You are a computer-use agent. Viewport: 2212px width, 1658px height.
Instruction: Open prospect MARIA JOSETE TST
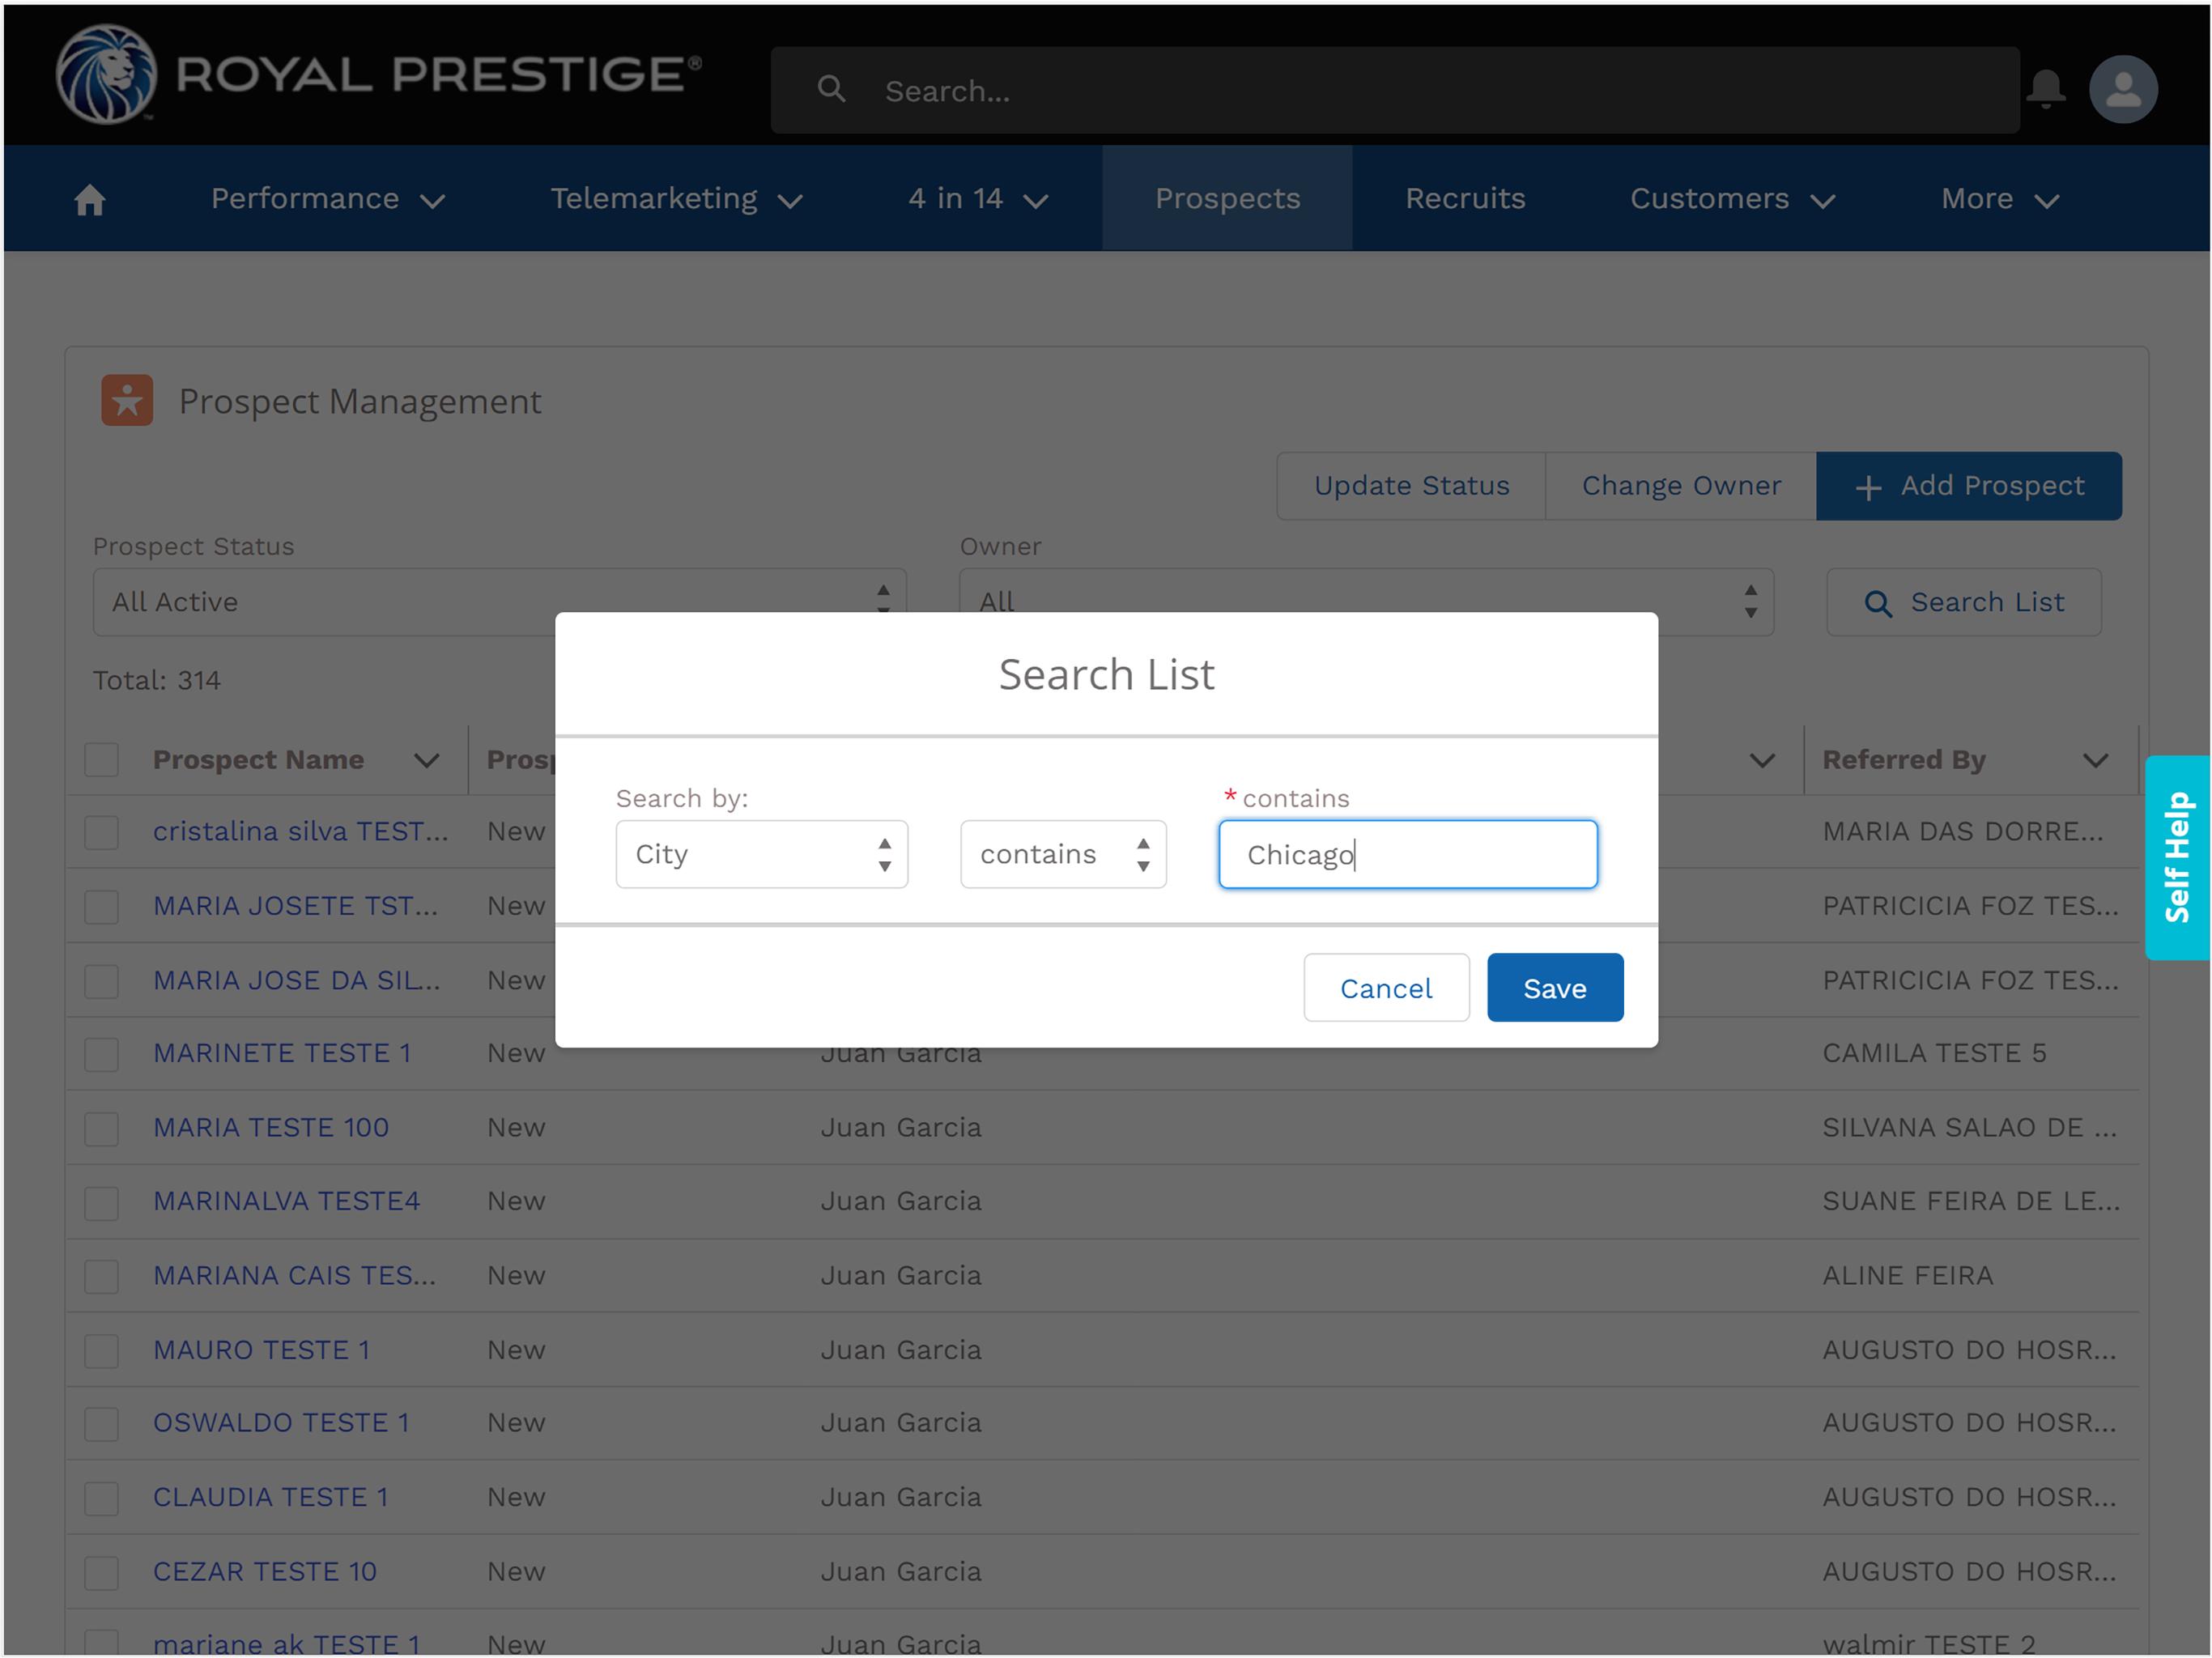point(295,906)
